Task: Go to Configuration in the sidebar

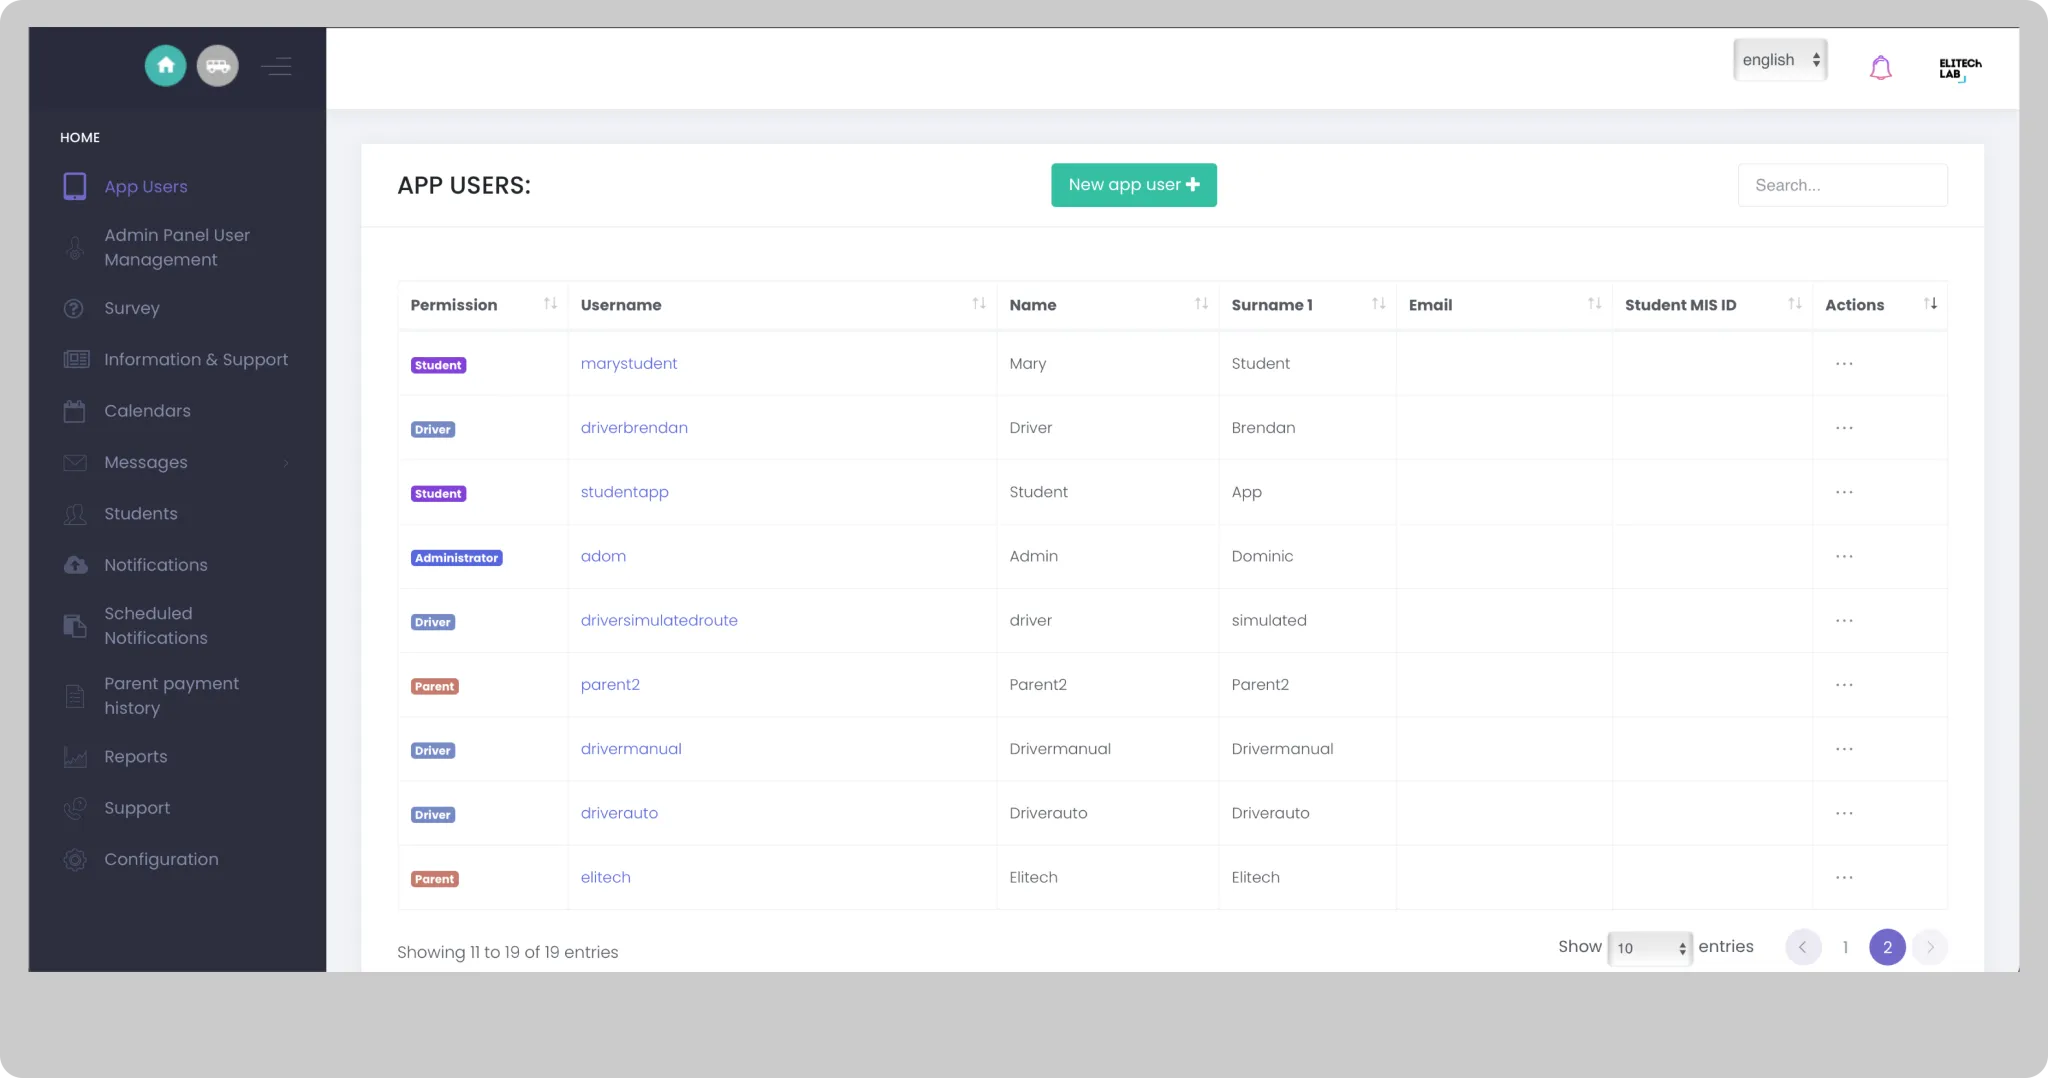Action: click(161, 860)
